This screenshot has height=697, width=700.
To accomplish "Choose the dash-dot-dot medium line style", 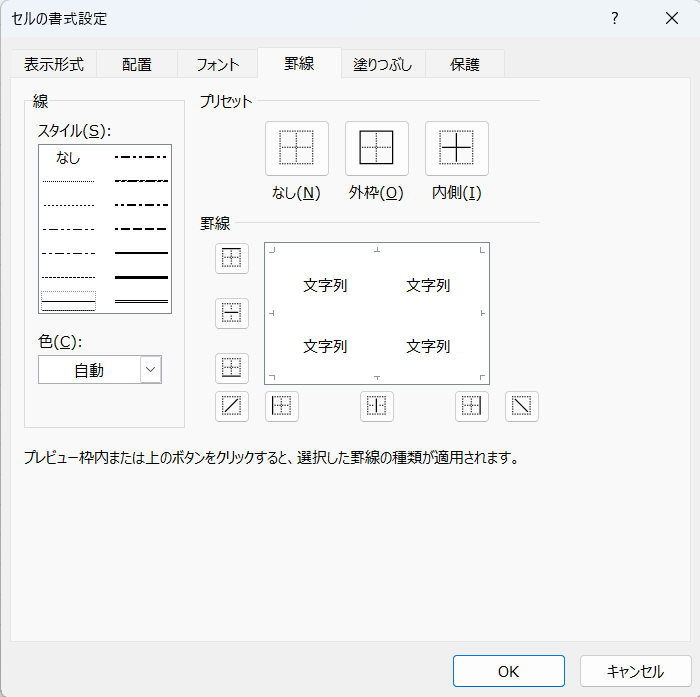I will [x=141, y=157].
